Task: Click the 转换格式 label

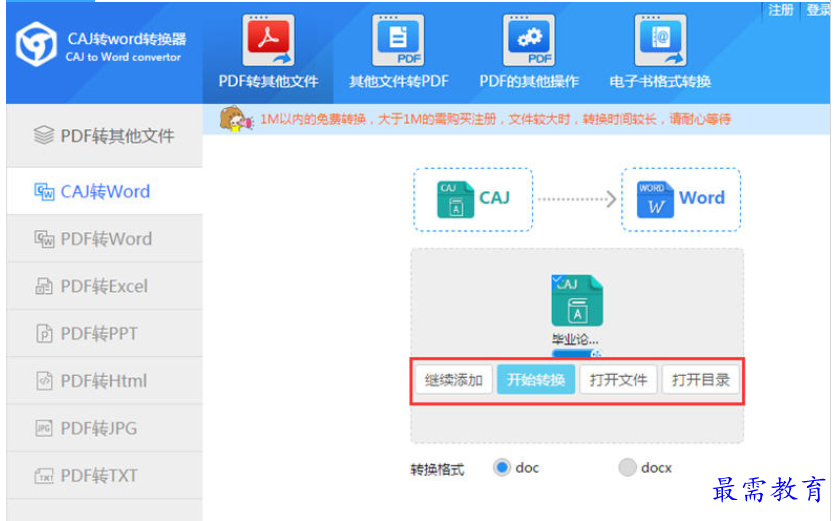Action: point(437,469)
